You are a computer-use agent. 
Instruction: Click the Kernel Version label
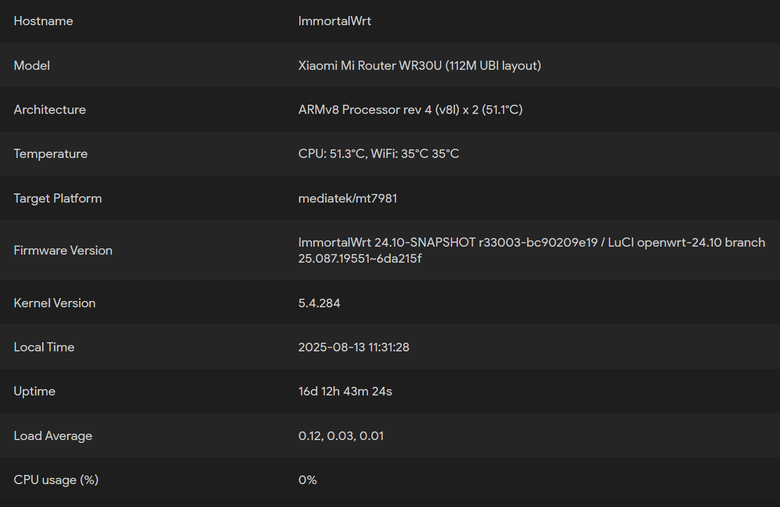tap(55, 303)
